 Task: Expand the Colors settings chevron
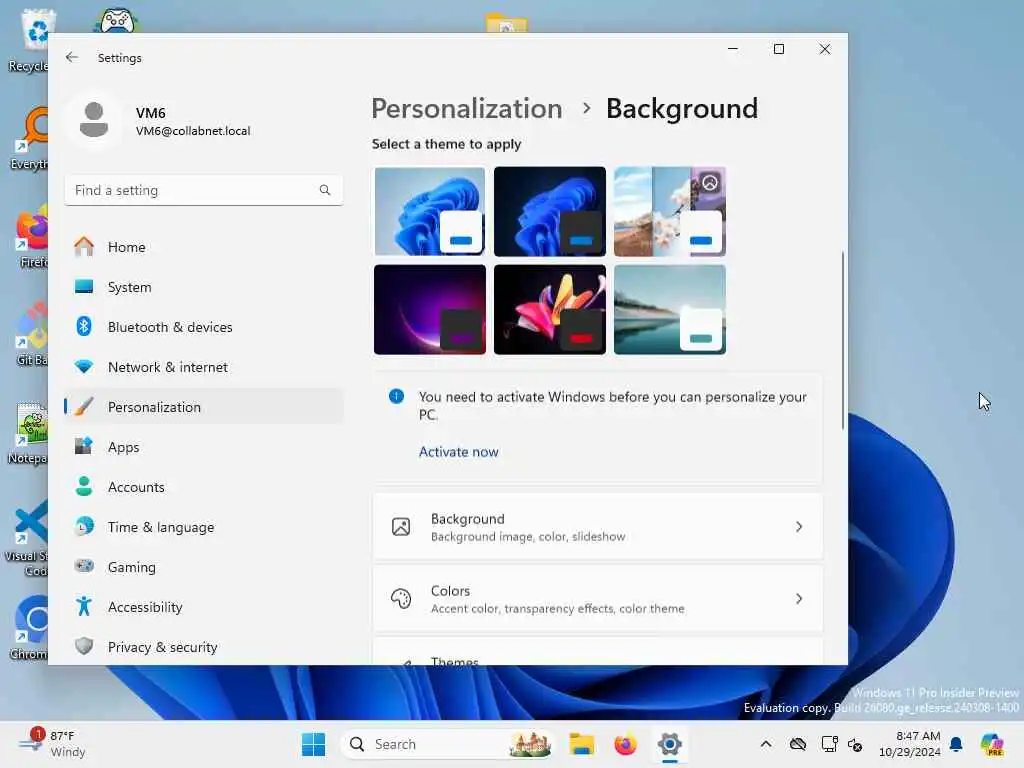(x=799, y=599)
